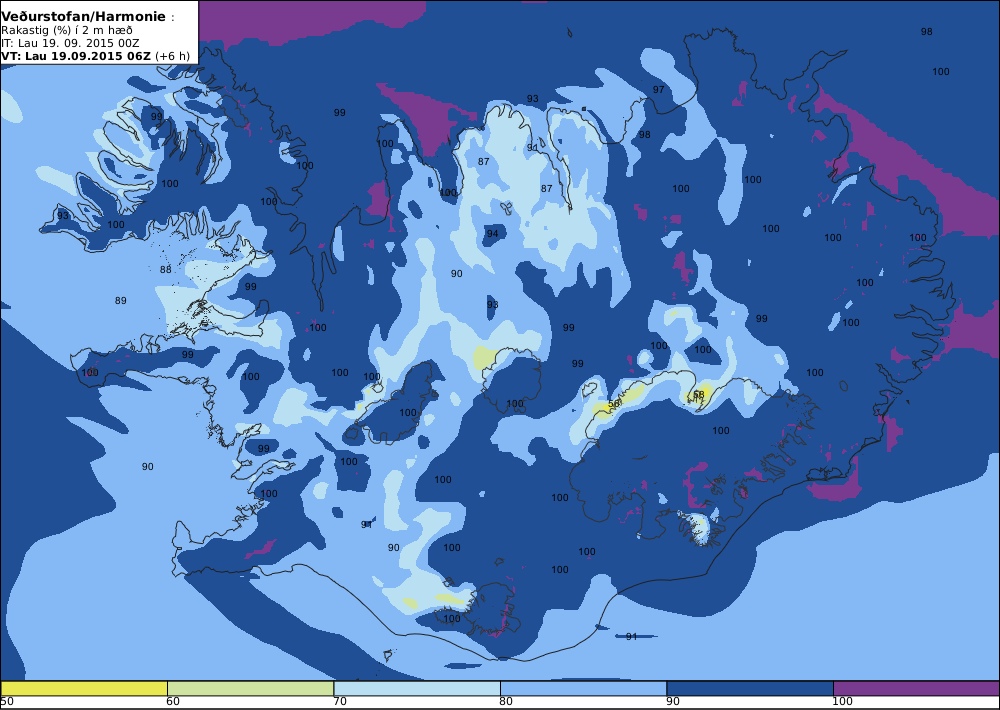Click the "89" humidity value over the sea
Viewport: 1000px width, 710px height.
(121, 300)
